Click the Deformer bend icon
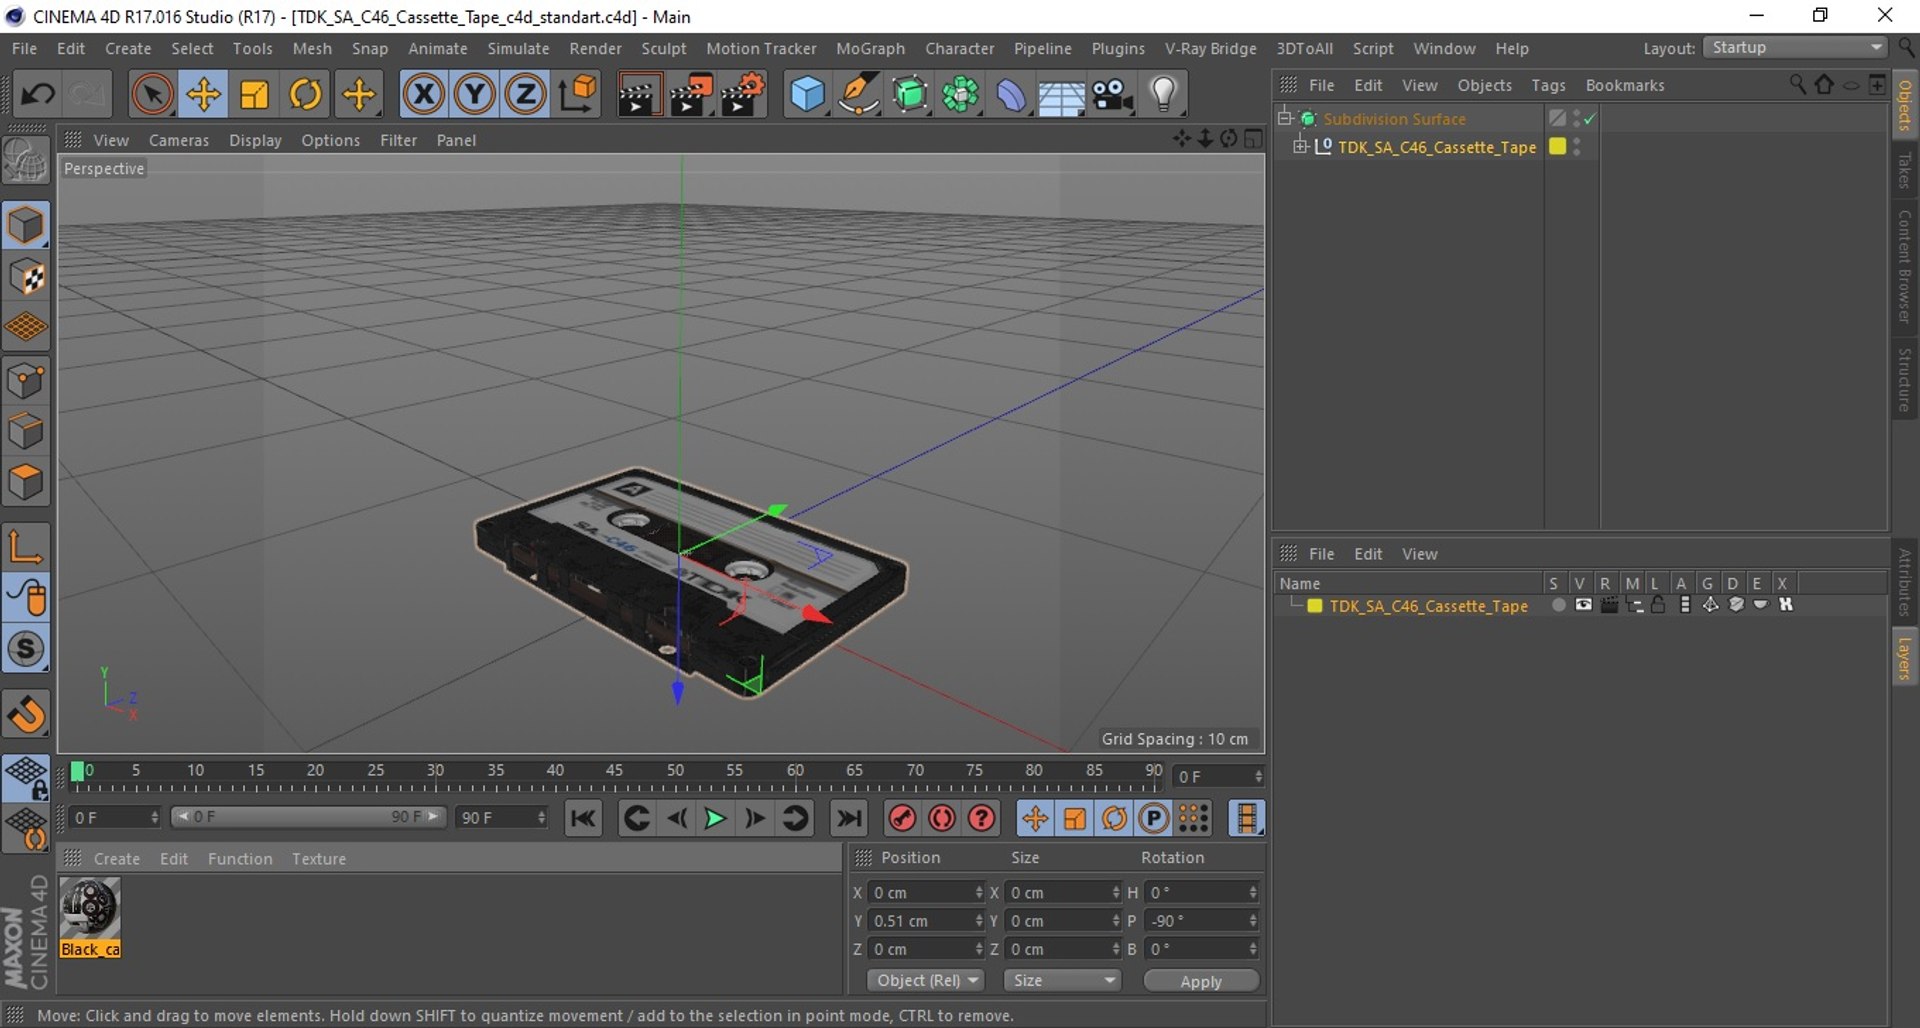 (1010, 95)
